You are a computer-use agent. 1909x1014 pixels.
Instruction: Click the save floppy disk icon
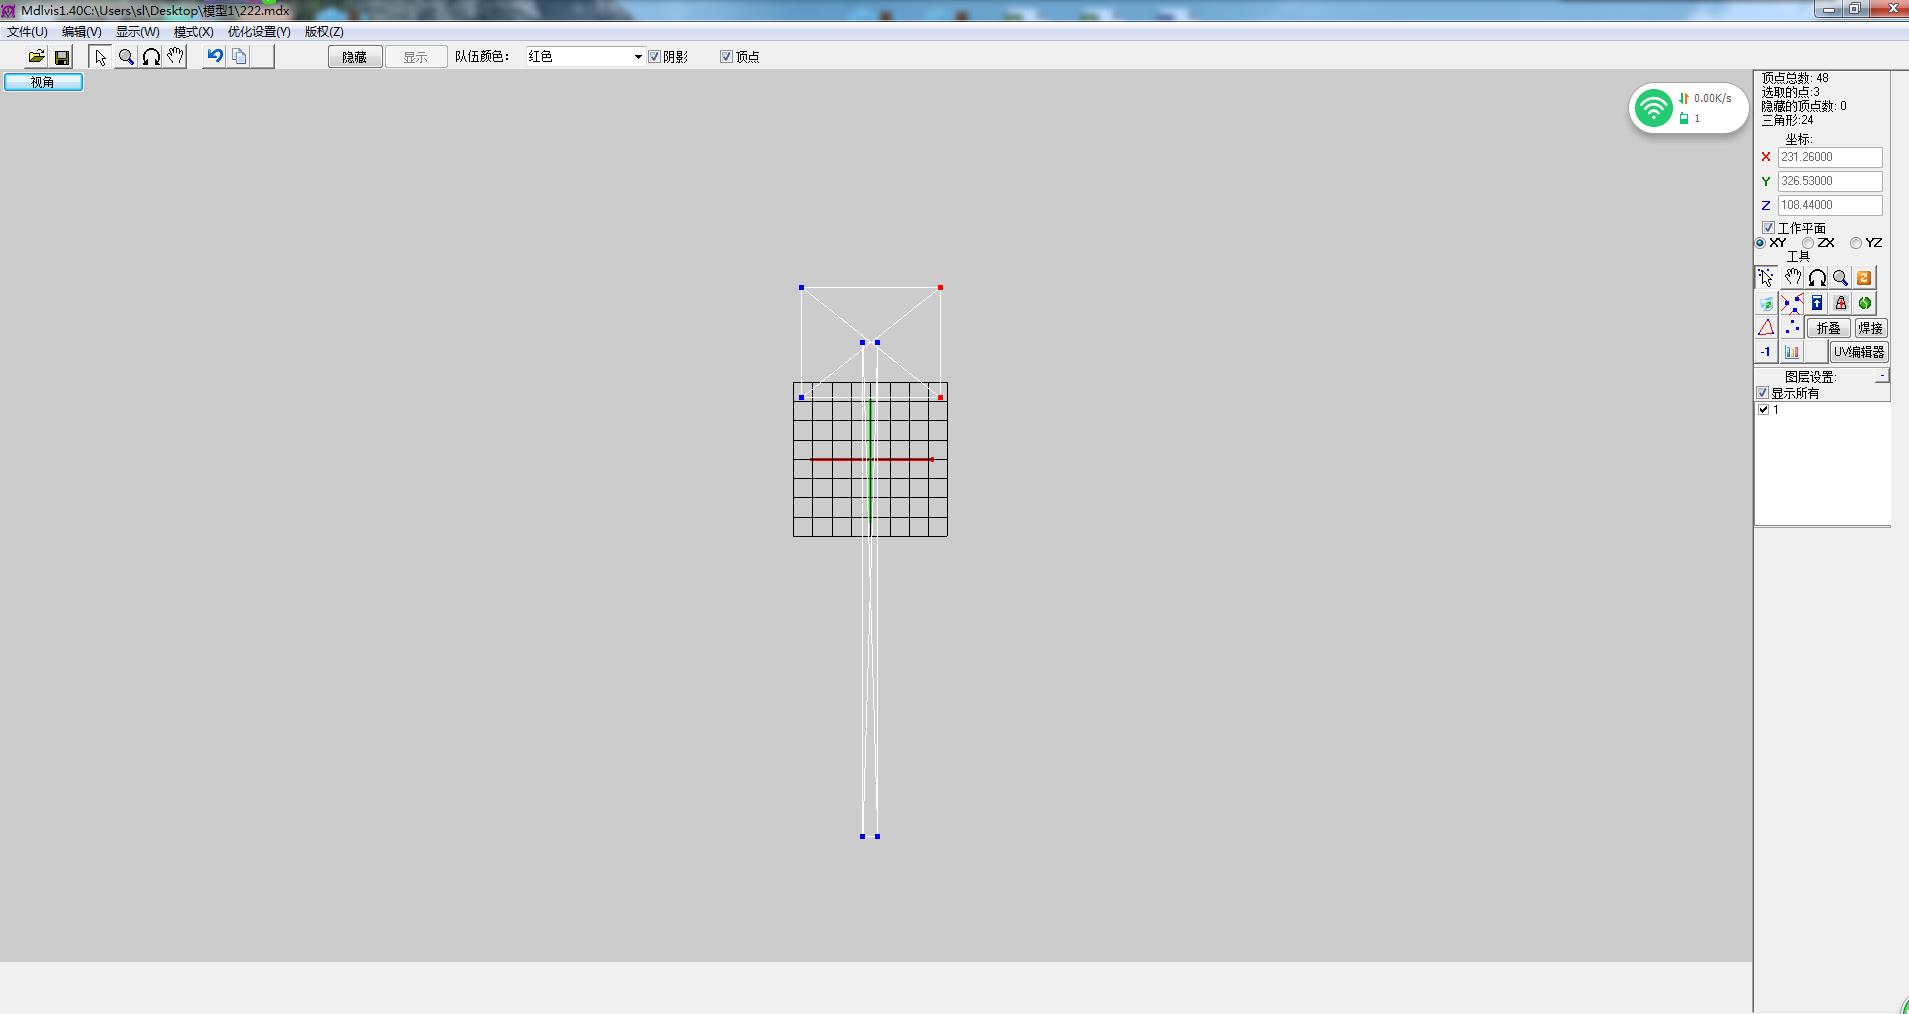click(62, 57)
